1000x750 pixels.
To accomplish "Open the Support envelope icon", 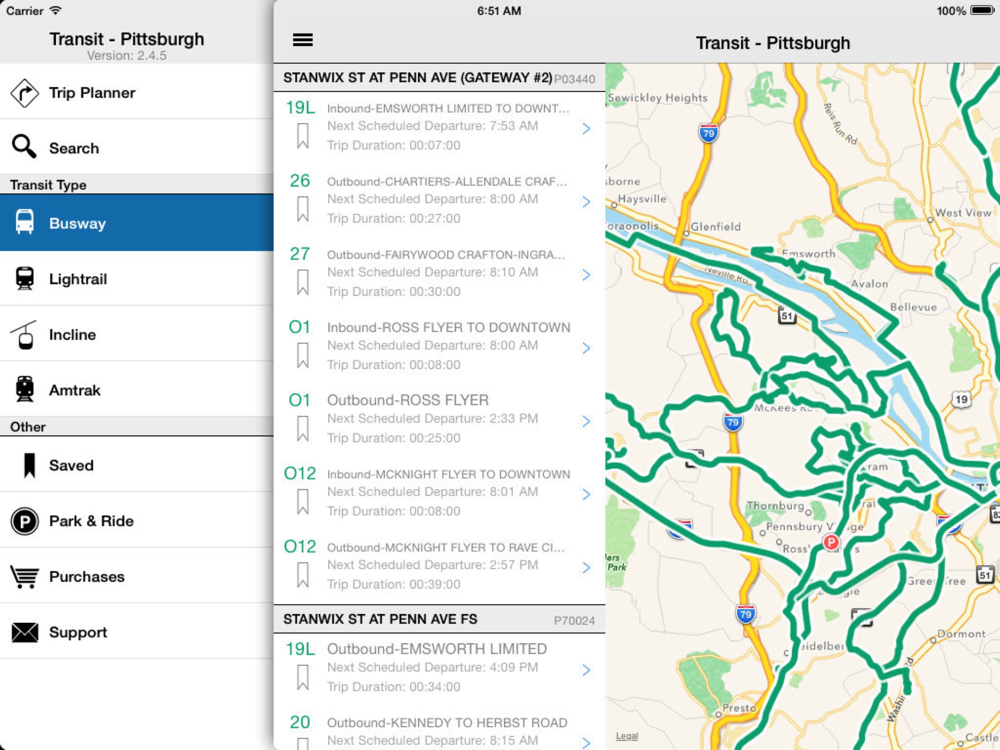I will pyautogui.click(x=25, y=632).
